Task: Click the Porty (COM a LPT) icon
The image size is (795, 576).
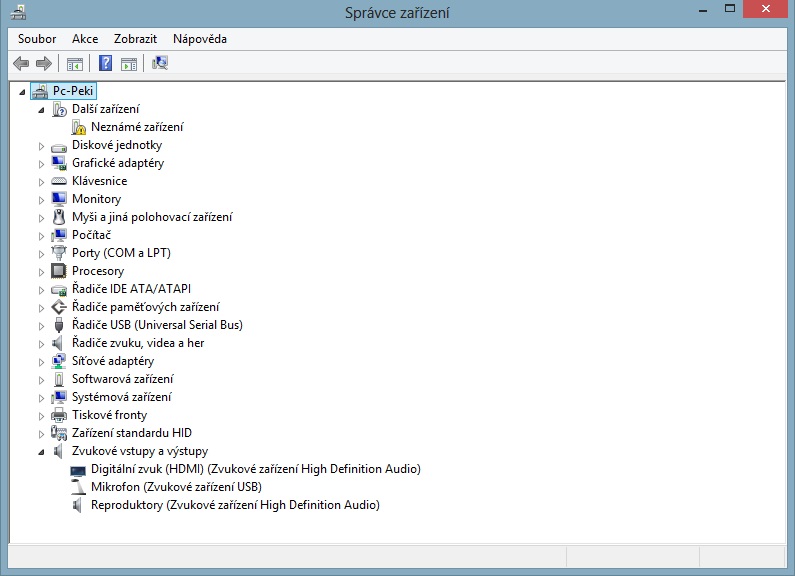Action: (59, 253)
